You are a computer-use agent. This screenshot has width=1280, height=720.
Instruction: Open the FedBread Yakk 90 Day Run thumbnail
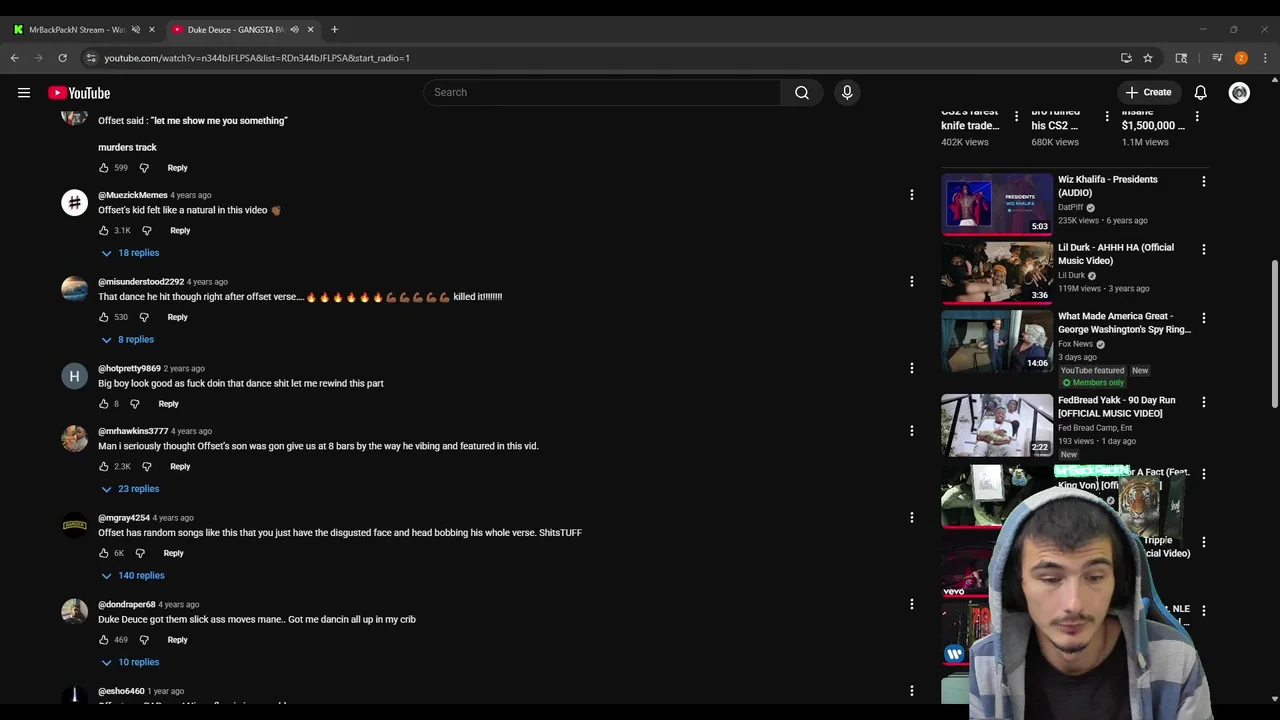coord(996,424)
